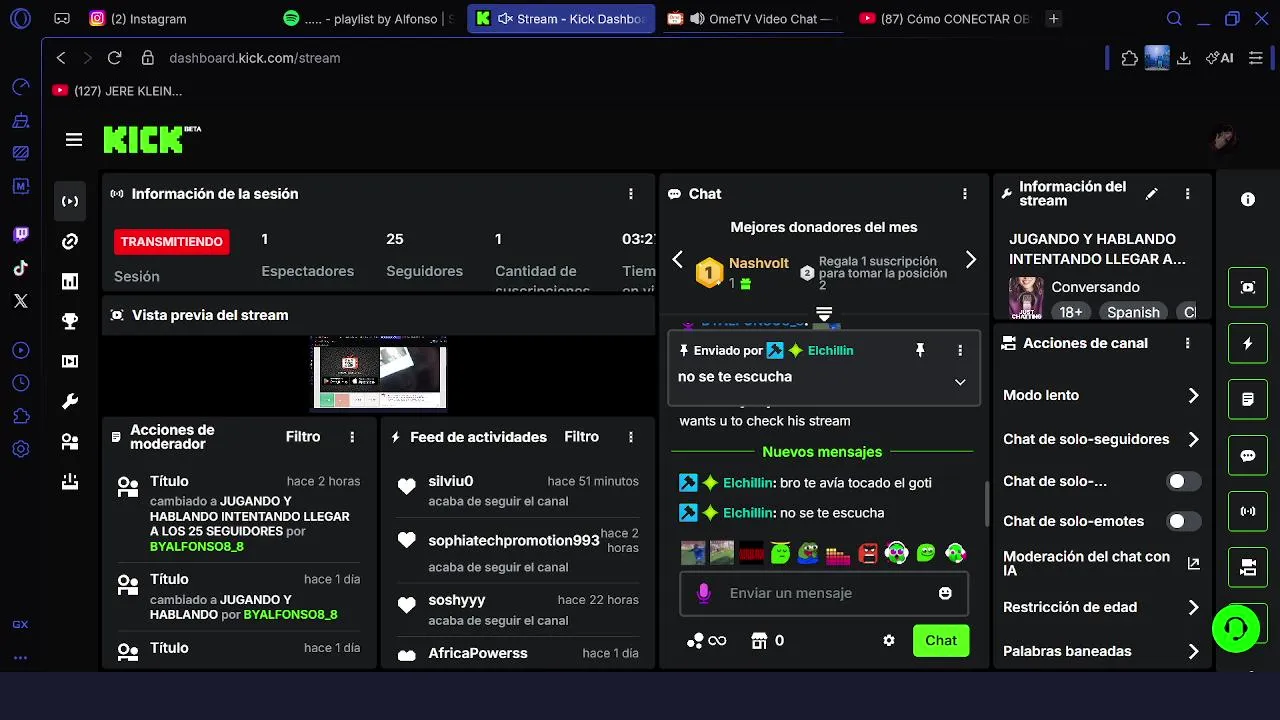Screen dimensions: 1280x720
Task: Open the wrench settings icon in Kick sidebar
Action: pos(70,401)
